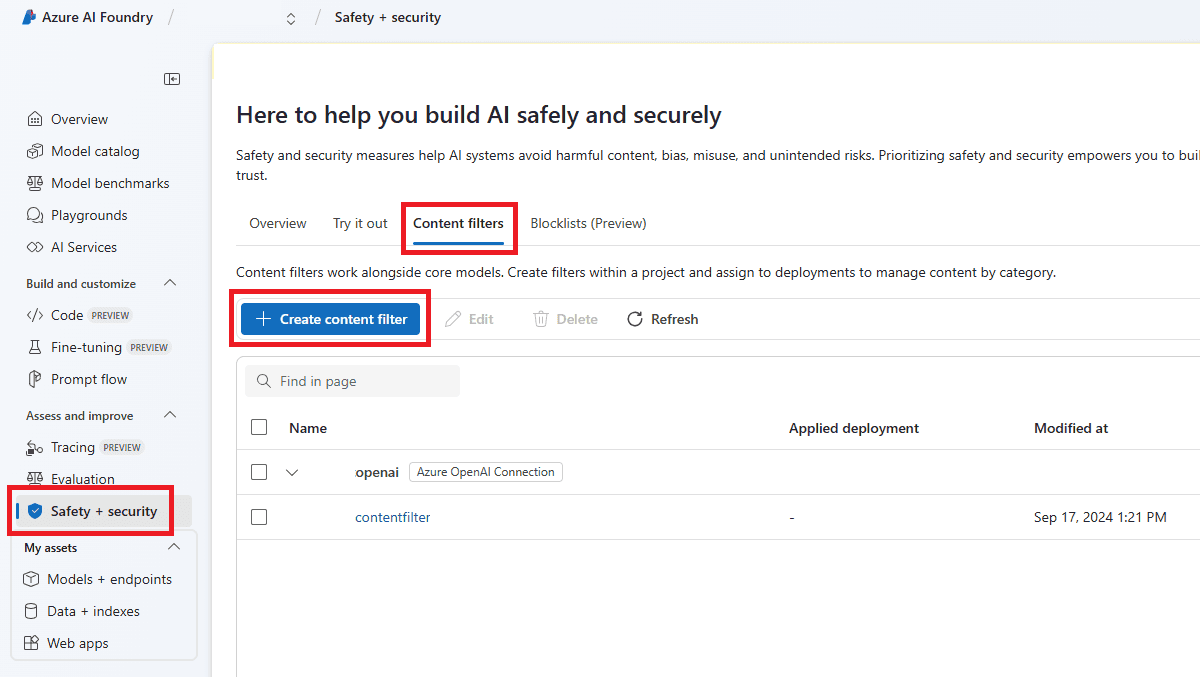Viewport: 1200px width, 677px height.
Task: Collapse the My assets section
Action: (x=173, y=547)
